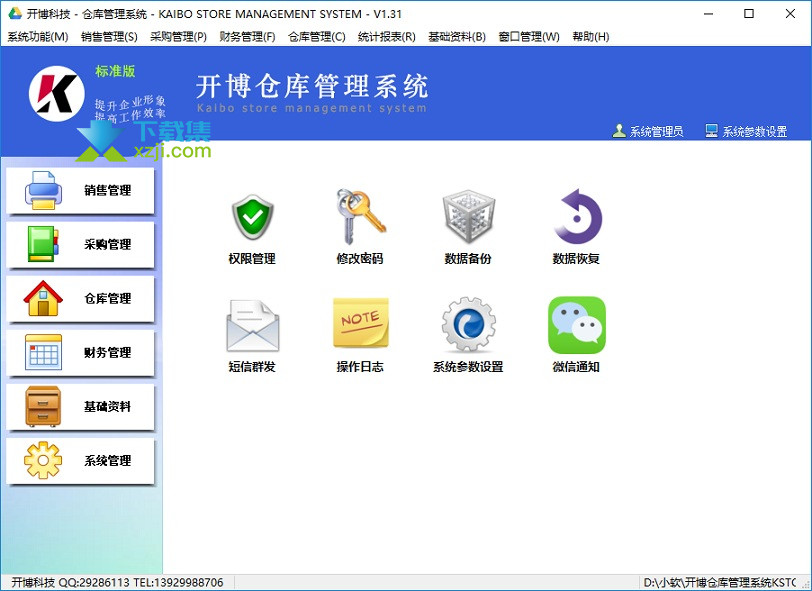Maximize the application window

(749, 14)
